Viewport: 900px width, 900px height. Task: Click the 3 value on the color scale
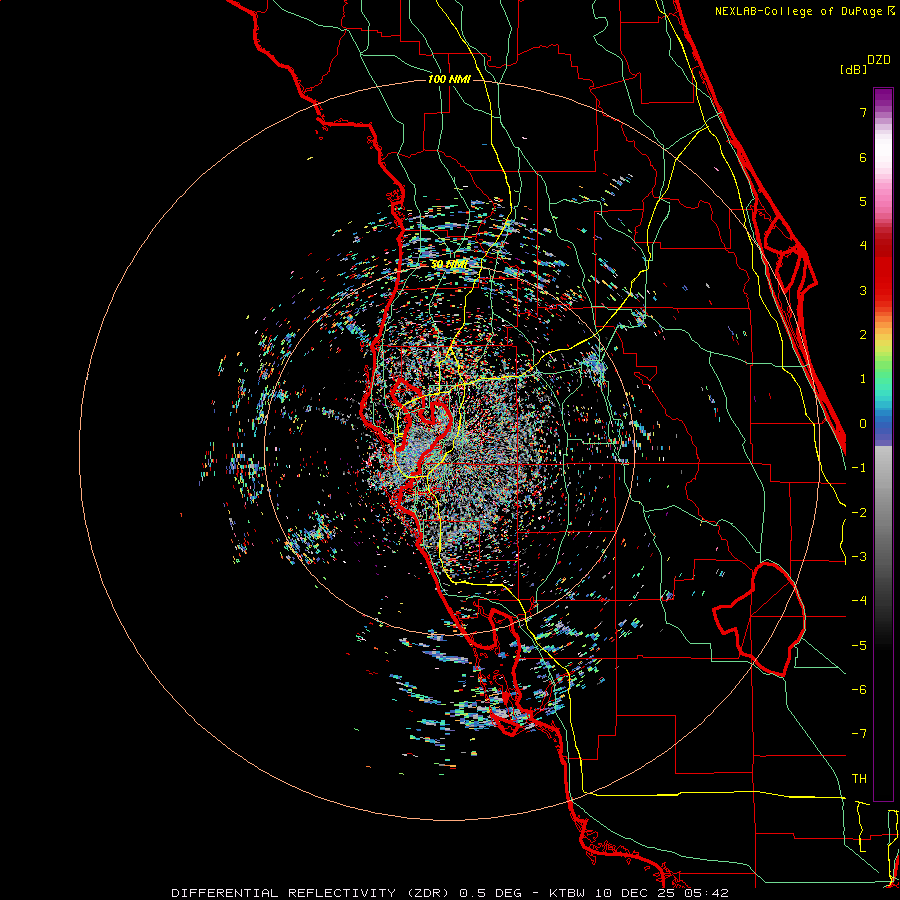pos(863,290)
